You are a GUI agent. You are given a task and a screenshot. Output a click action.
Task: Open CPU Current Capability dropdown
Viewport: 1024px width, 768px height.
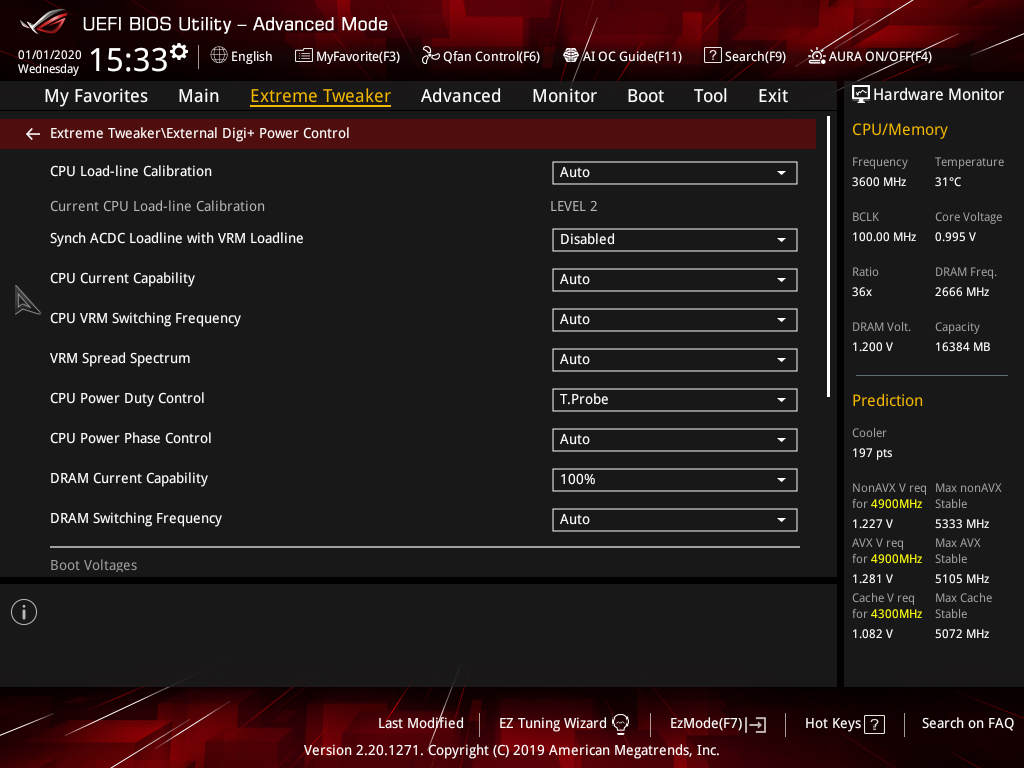click(x=675, y=280)
